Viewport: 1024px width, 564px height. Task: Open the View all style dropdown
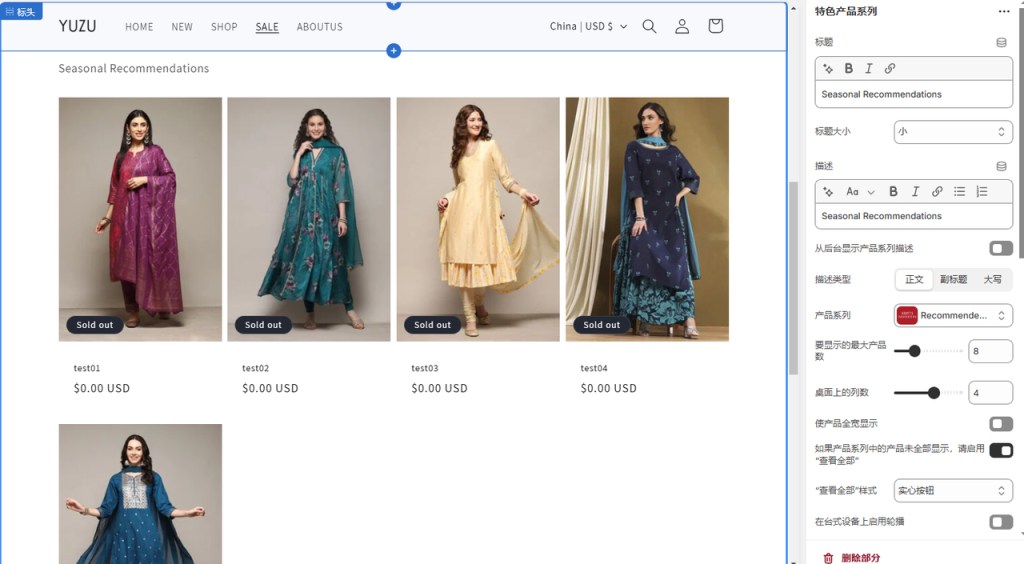pos(953,491)
